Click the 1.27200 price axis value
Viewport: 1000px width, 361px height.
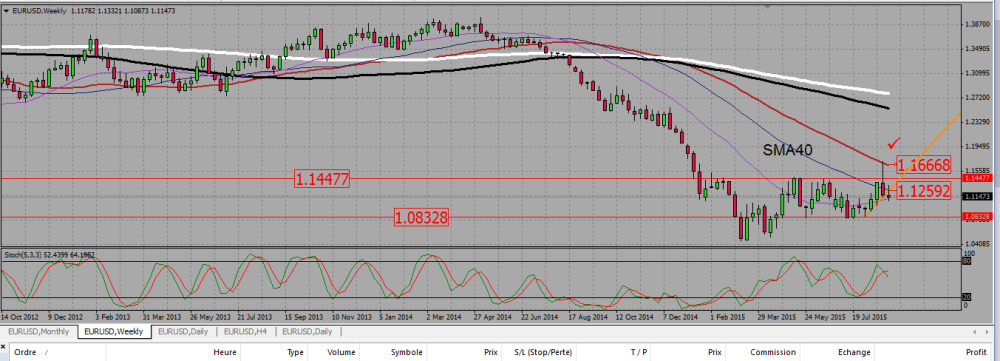(978, 98)
